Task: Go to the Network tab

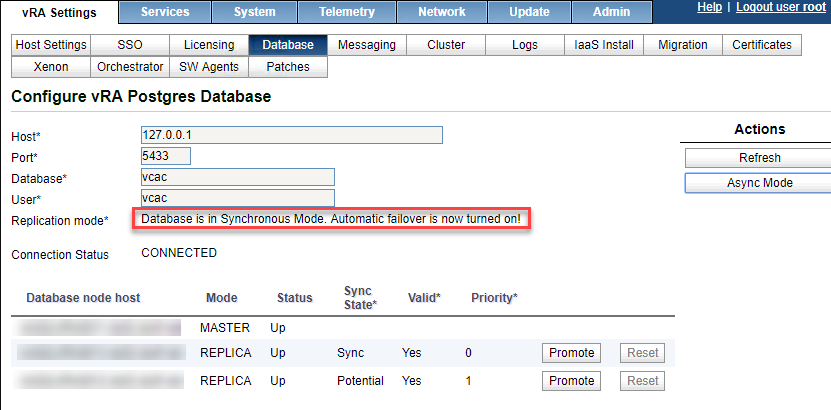Action: pyautogui.click(x=442, y=12)
